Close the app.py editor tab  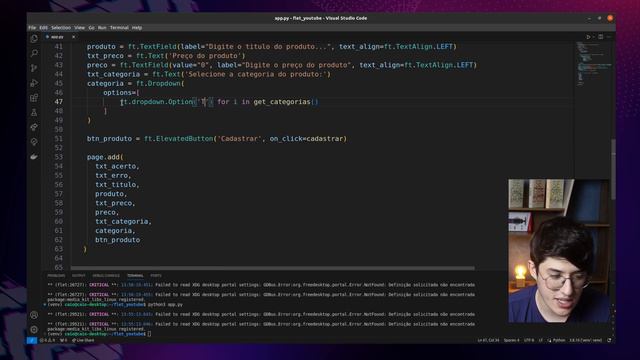point(73,37)
